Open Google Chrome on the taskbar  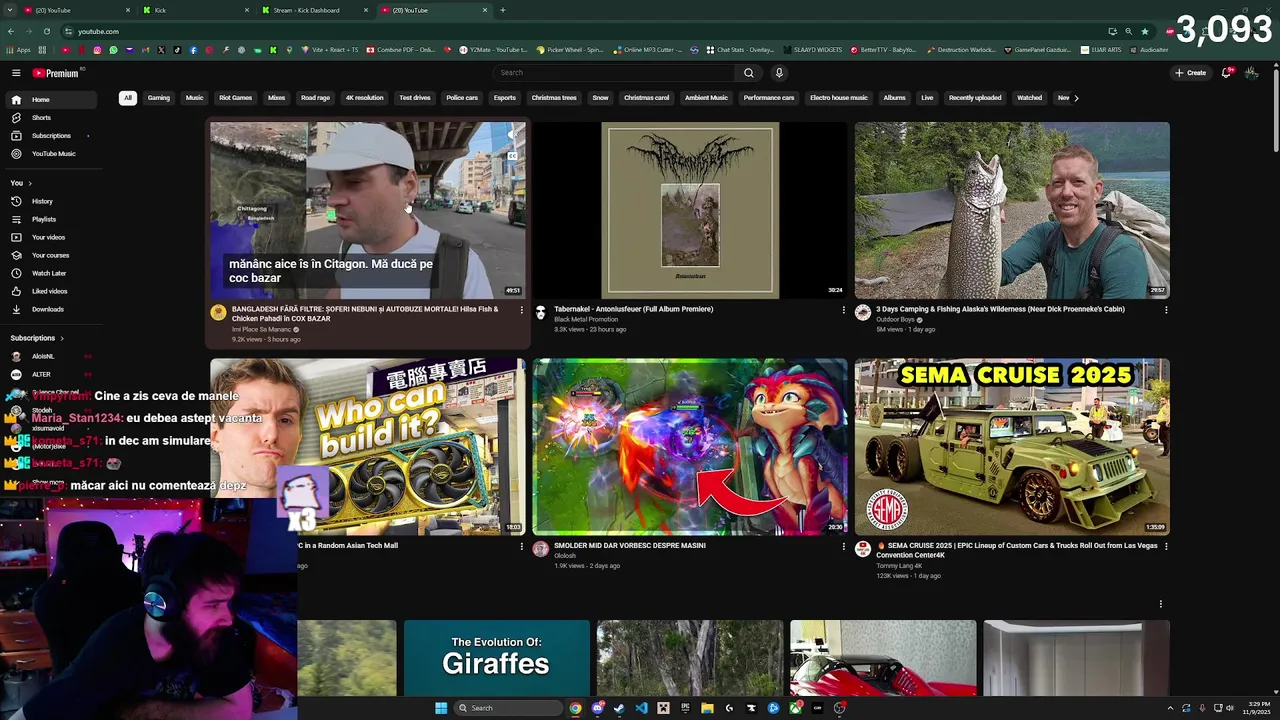pyautogui.click(x=575, y=708)
